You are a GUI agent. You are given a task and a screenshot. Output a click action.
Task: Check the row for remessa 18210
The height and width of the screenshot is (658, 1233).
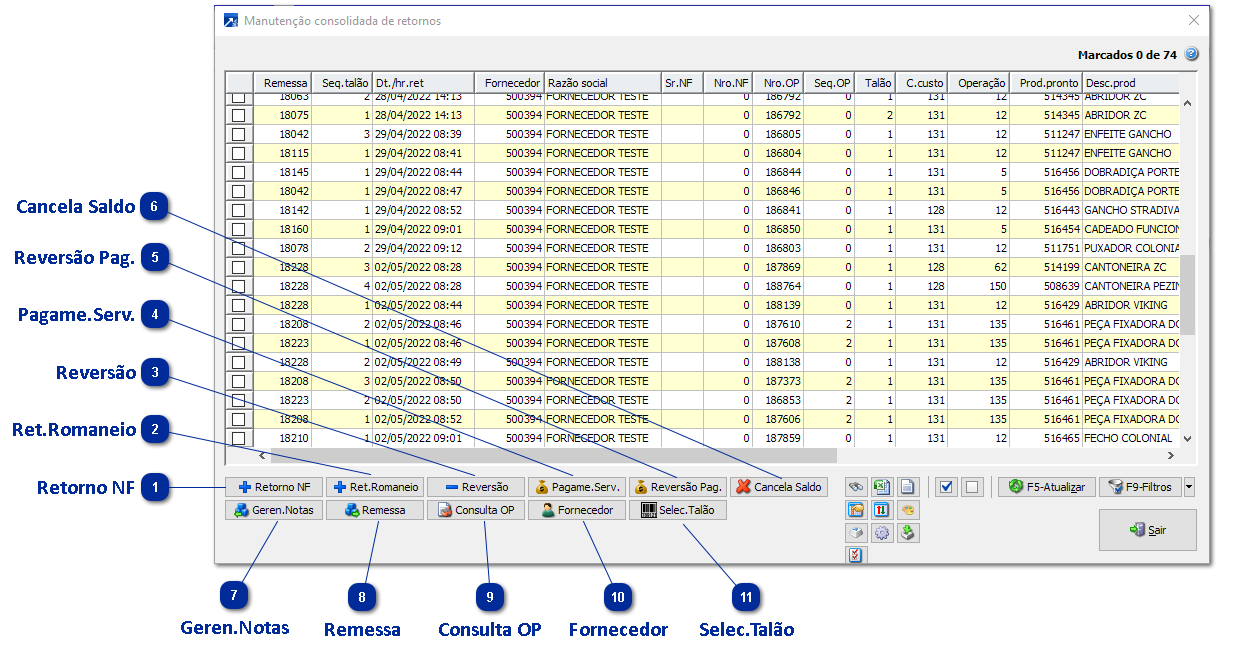point(238,438)
